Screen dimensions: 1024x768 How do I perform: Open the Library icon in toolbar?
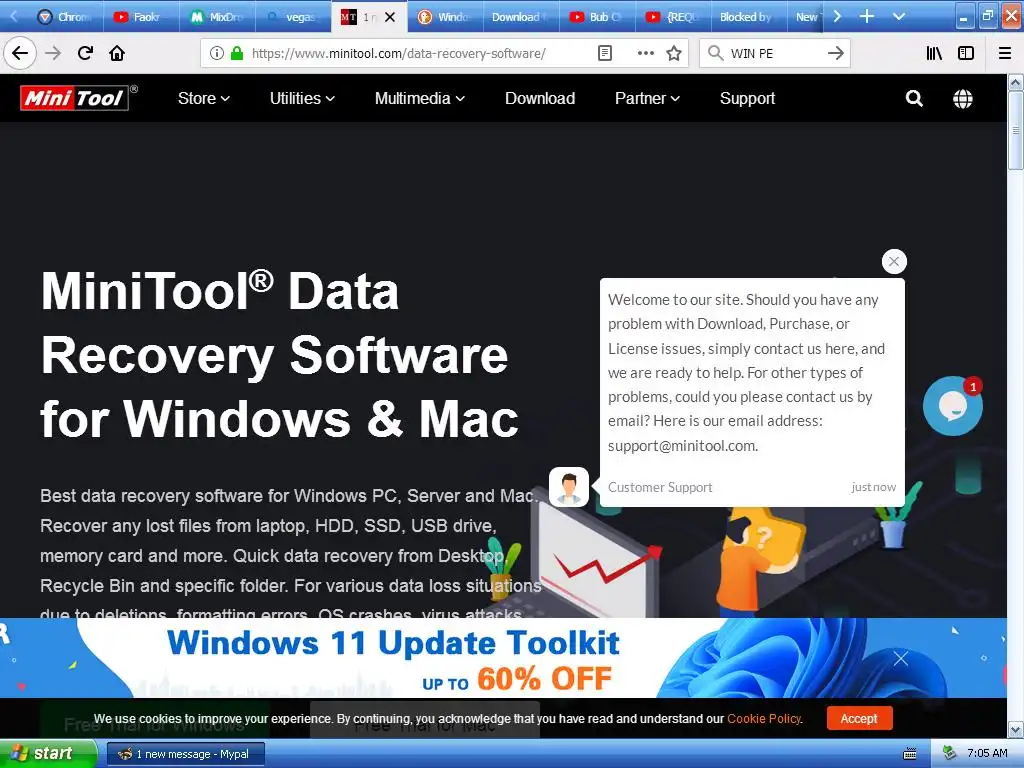[934, 53]
